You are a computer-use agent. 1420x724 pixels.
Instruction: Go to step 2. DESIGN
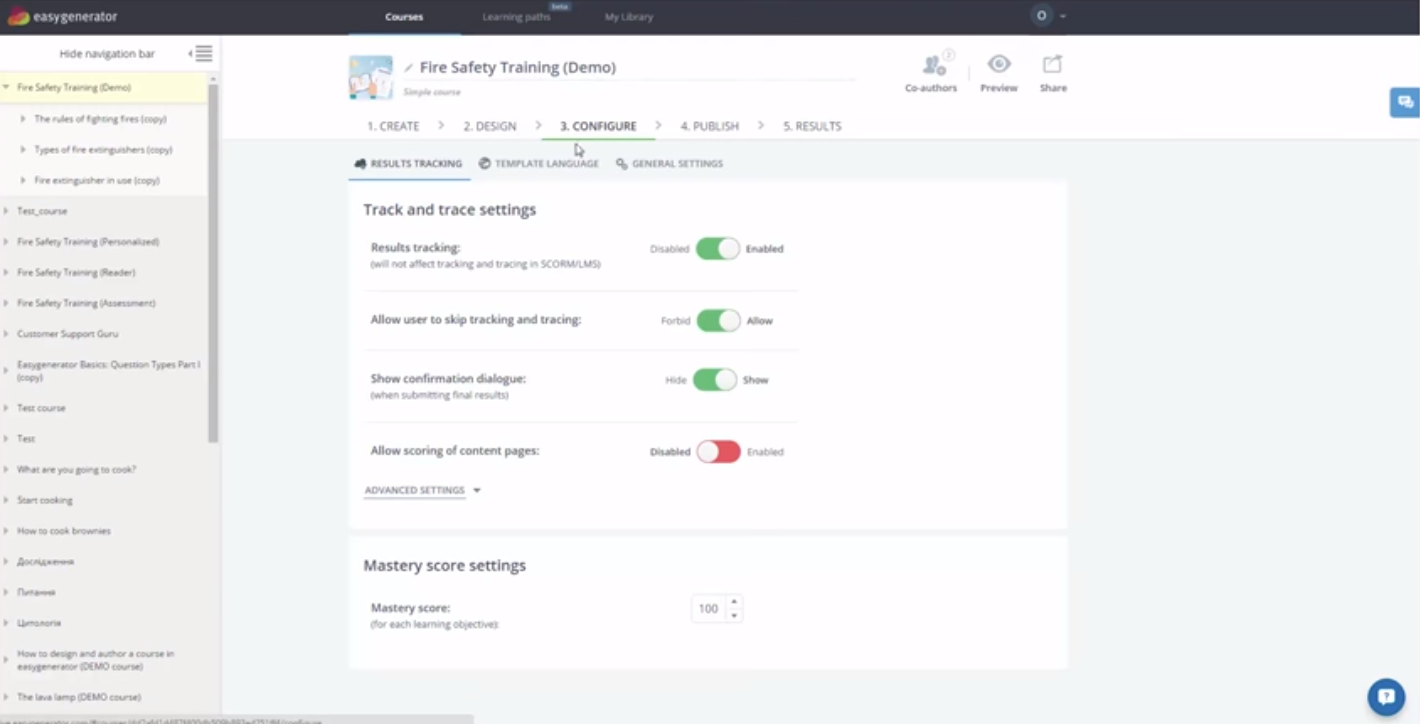490,126
